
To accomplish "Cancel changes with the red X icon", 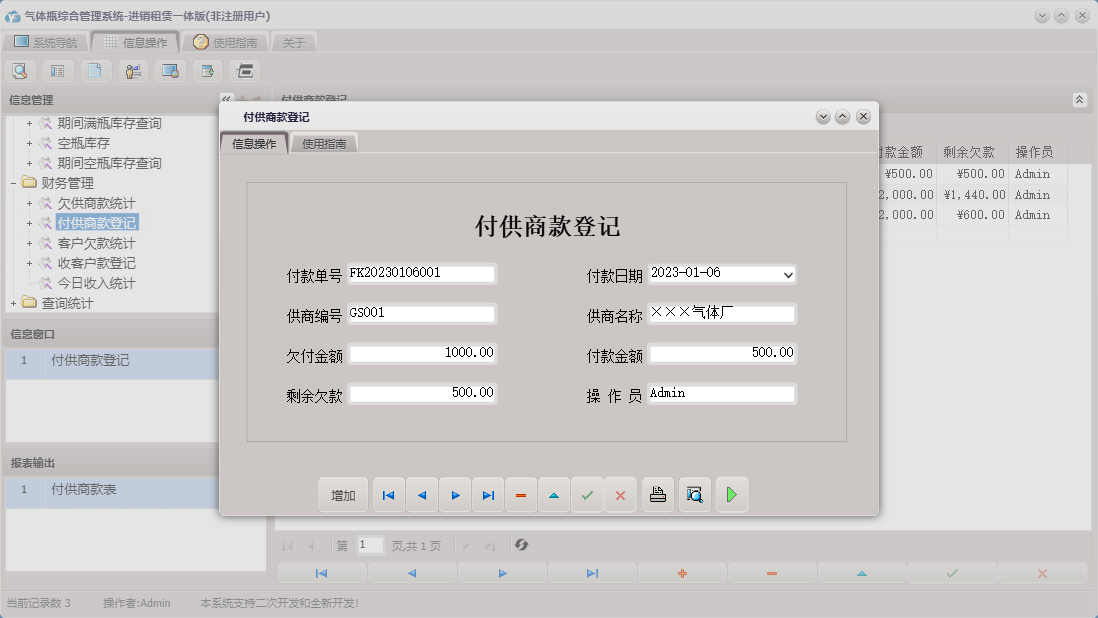I will [x=620, y=494].
